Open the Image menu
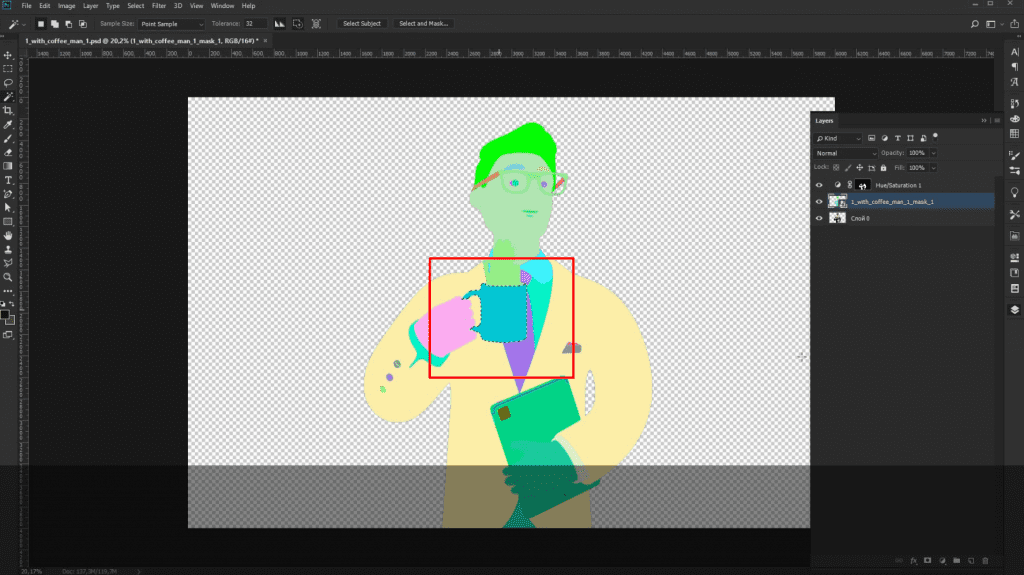Screen dimensions: 1024x575 pos(67,6)
